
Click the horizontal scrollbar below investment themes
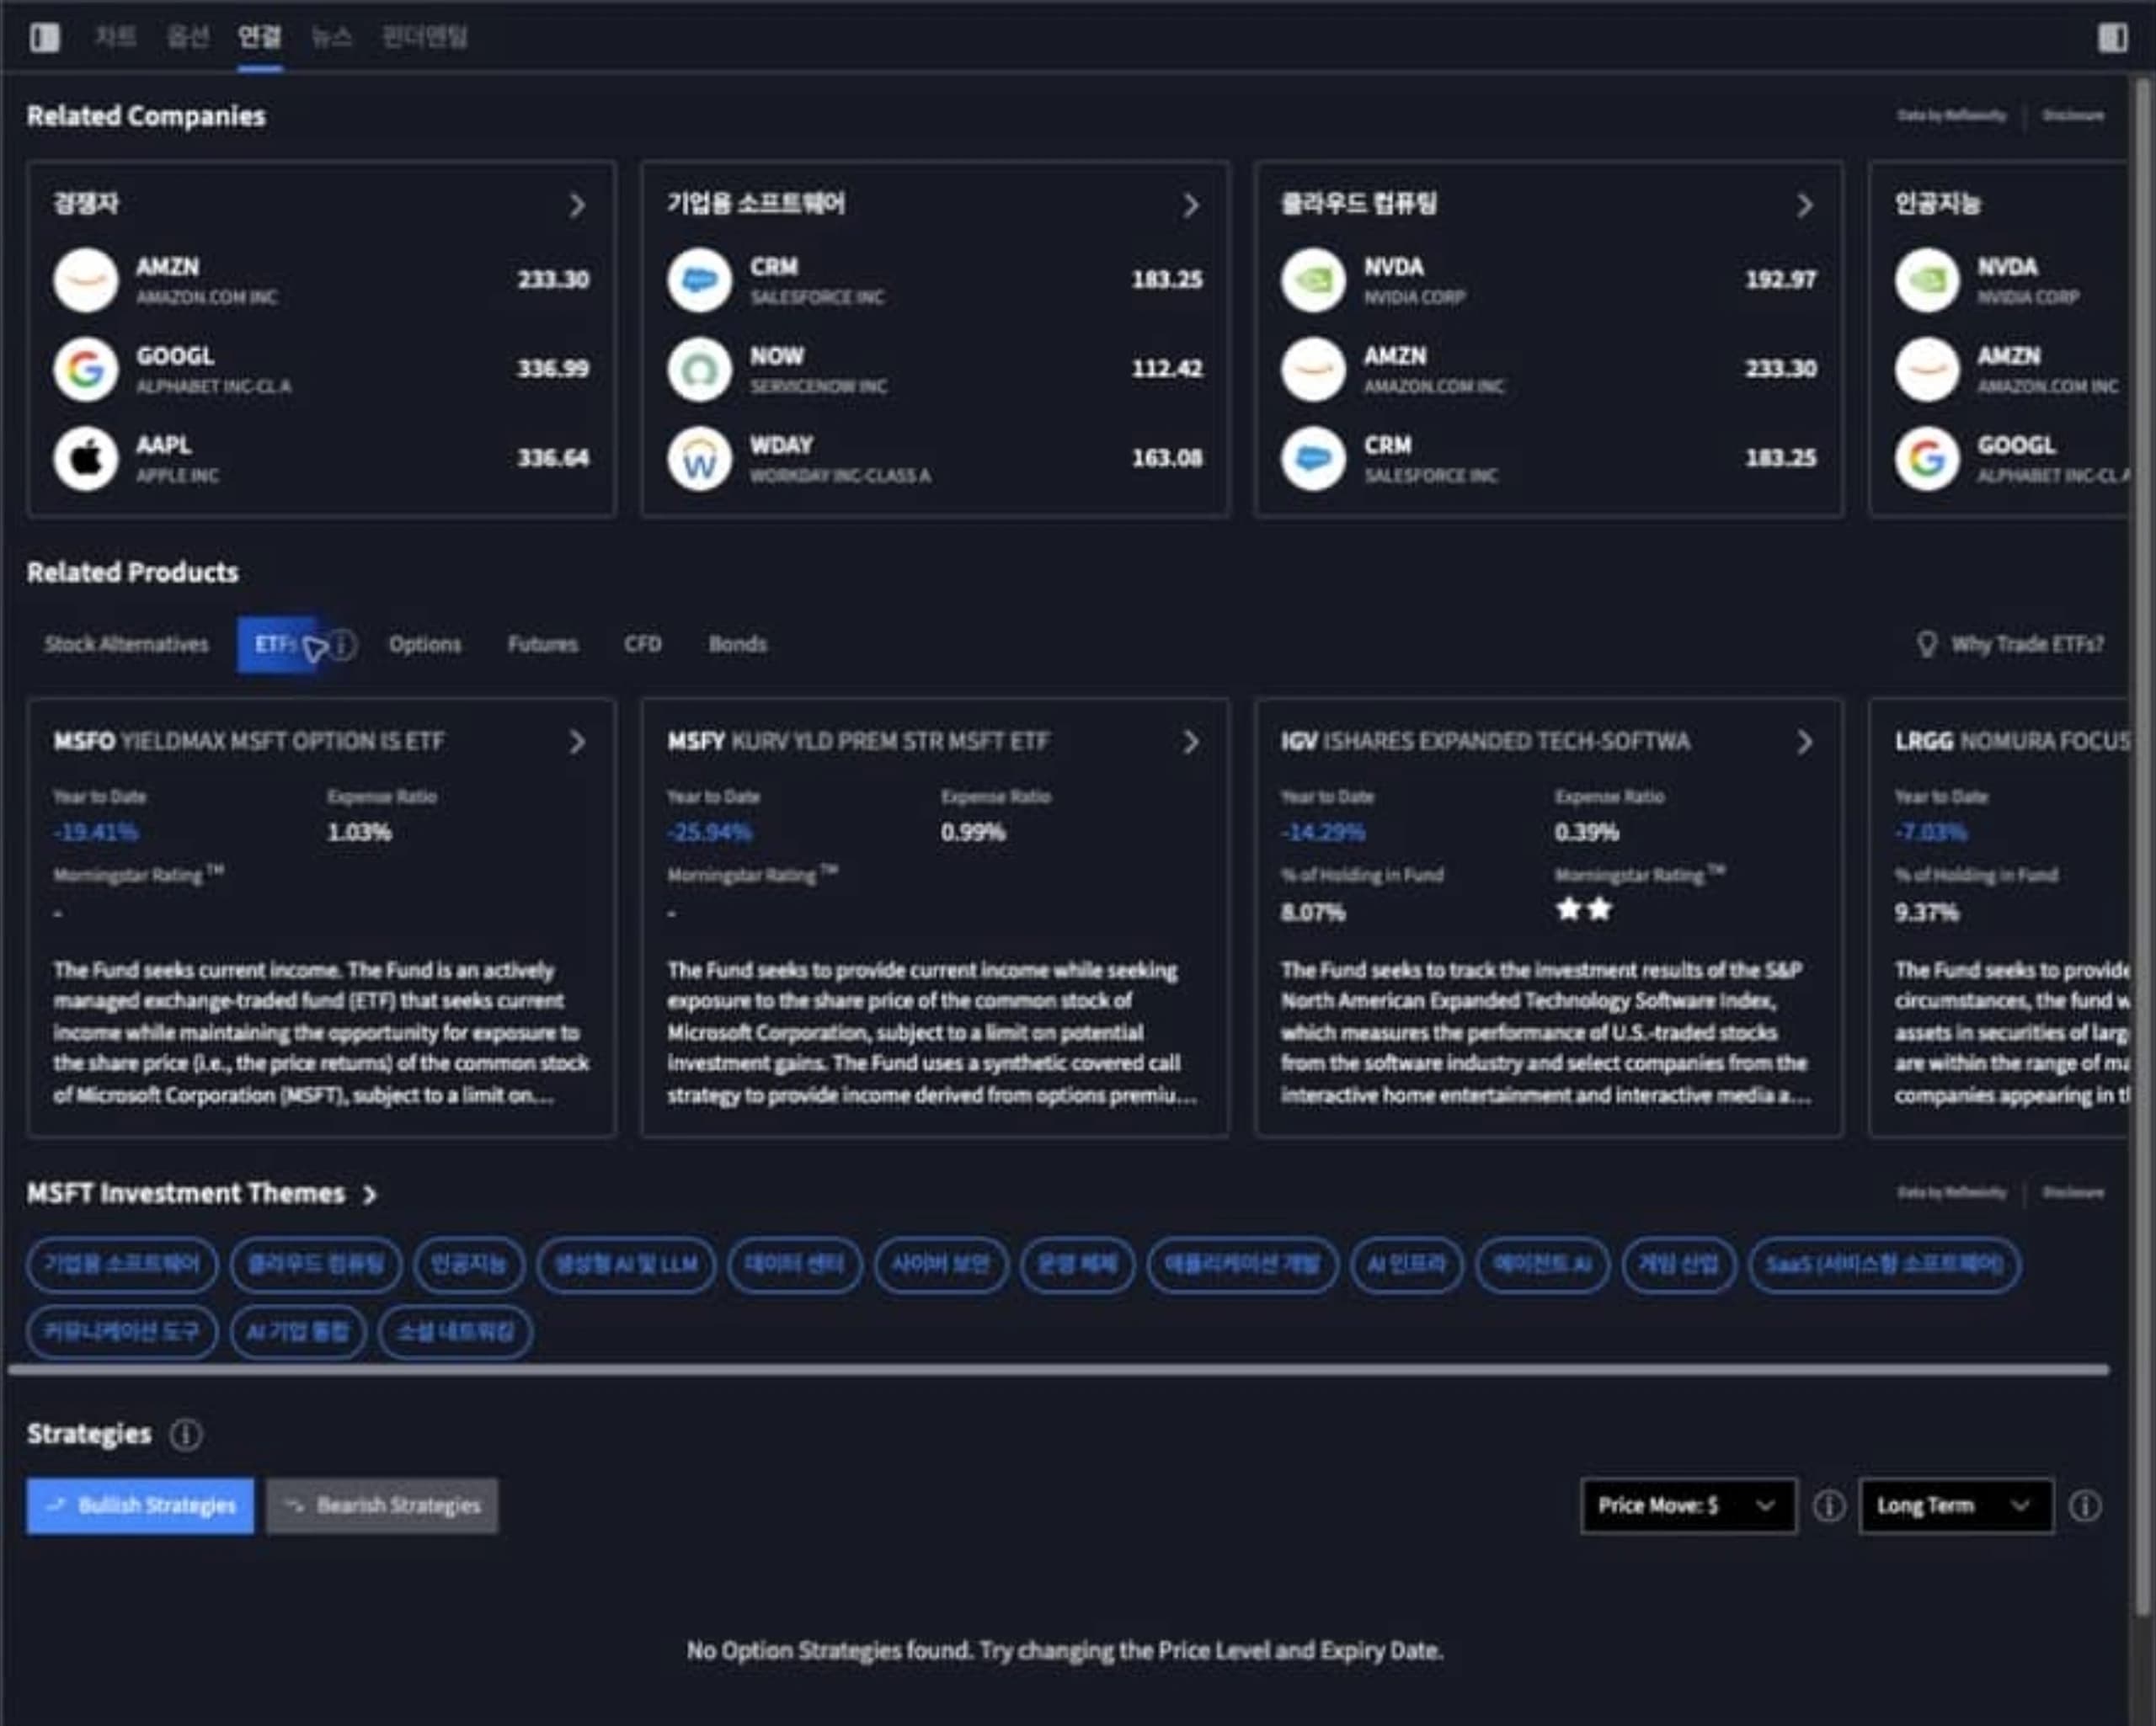[1060, 1370]
